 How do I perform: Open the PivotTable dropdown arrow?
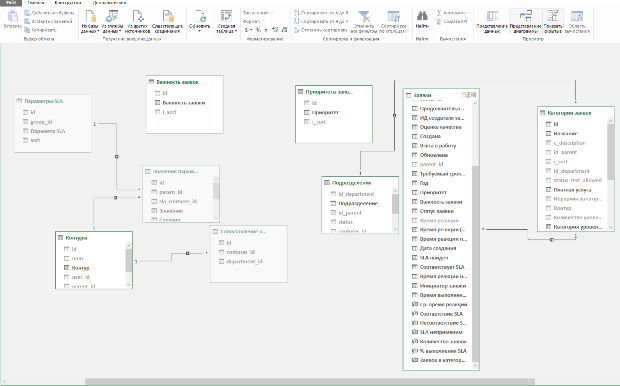[236, 31]
